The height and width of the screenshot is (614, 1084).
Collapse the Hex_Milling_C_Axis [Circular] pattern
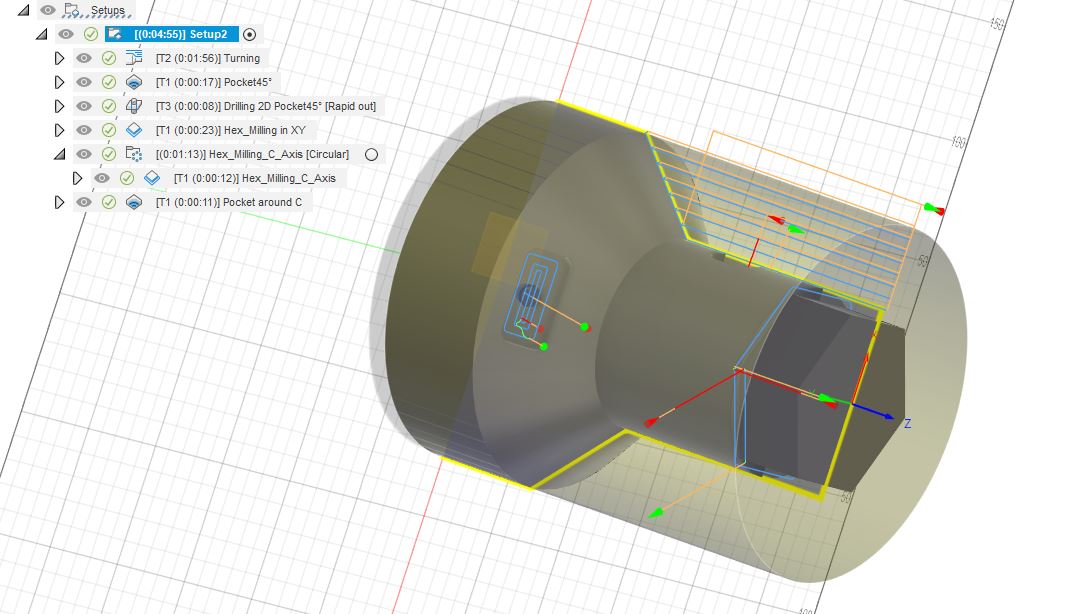tap(59, 154)
